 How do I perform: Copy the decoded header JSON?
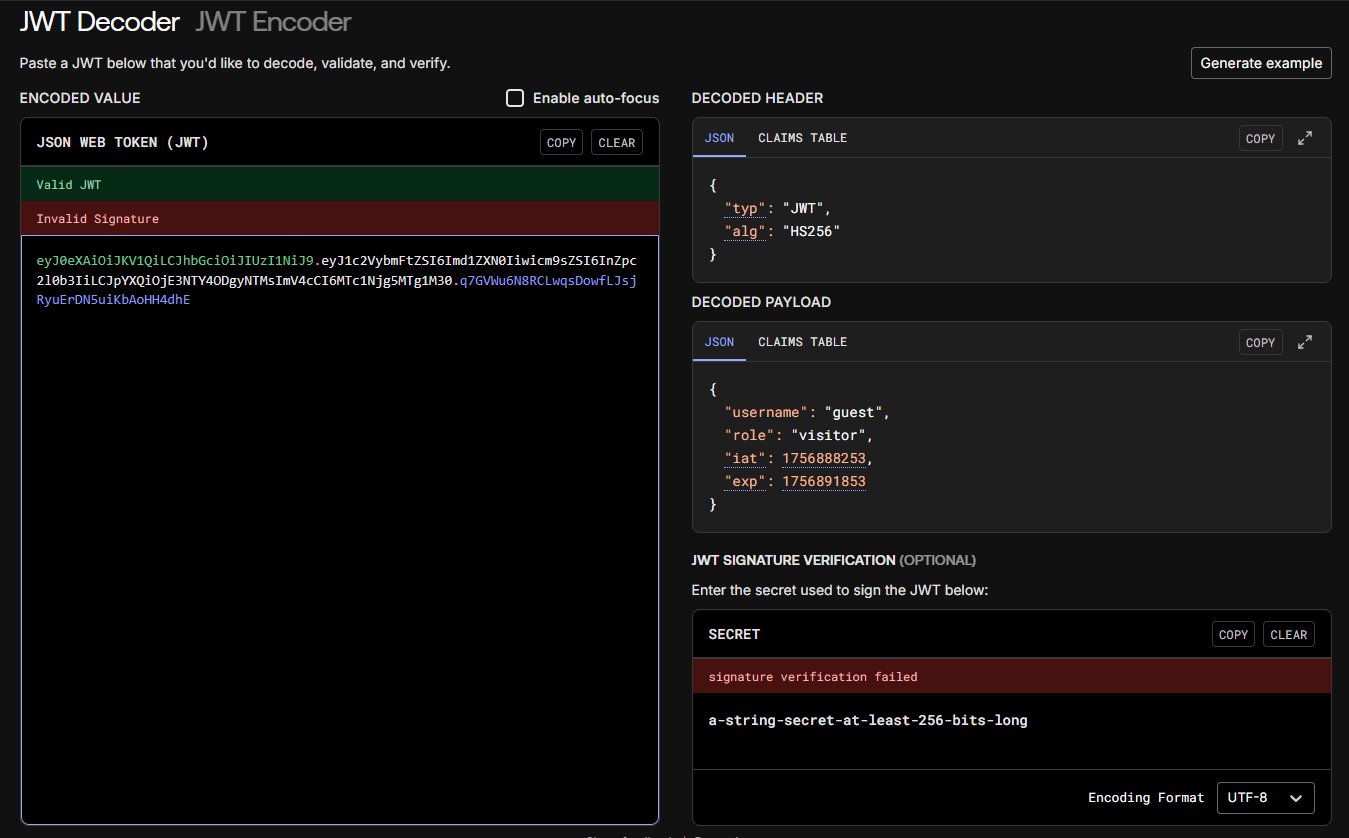click(x=1260, y=139)
